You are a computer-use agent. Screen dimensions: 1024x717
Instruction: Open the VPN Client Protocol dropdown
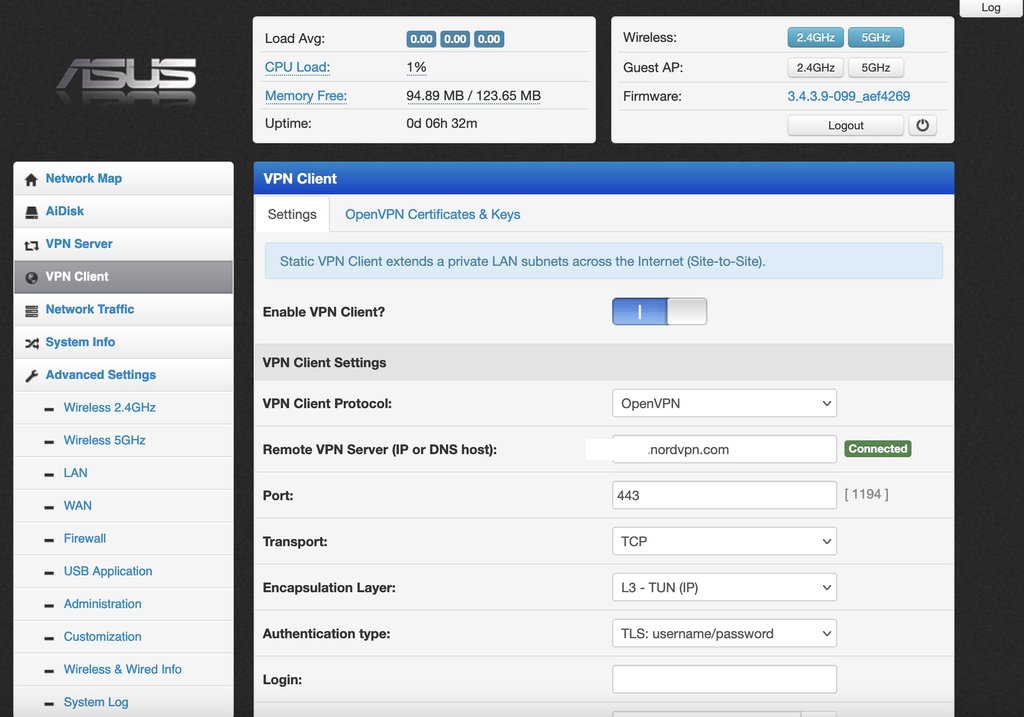724,404
